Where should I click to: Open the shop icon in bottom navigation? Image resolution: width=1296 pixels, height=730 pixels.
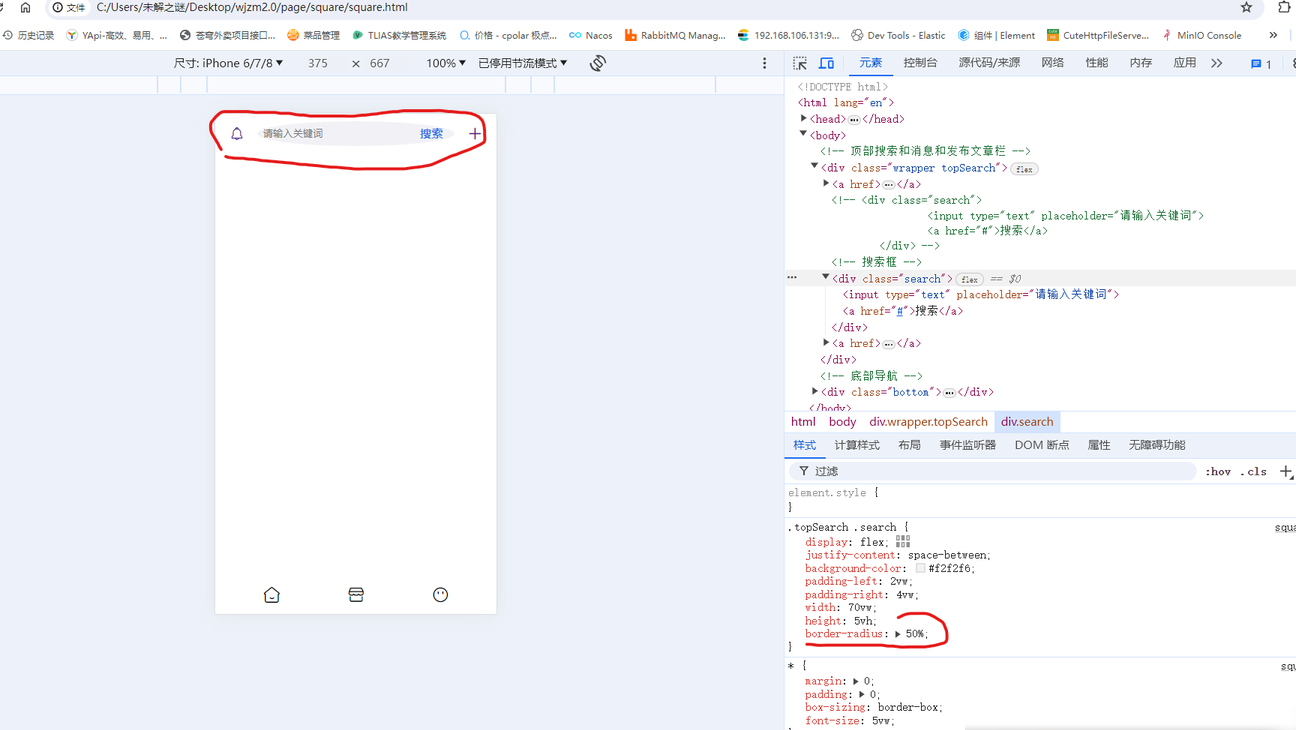click(356, 595)
